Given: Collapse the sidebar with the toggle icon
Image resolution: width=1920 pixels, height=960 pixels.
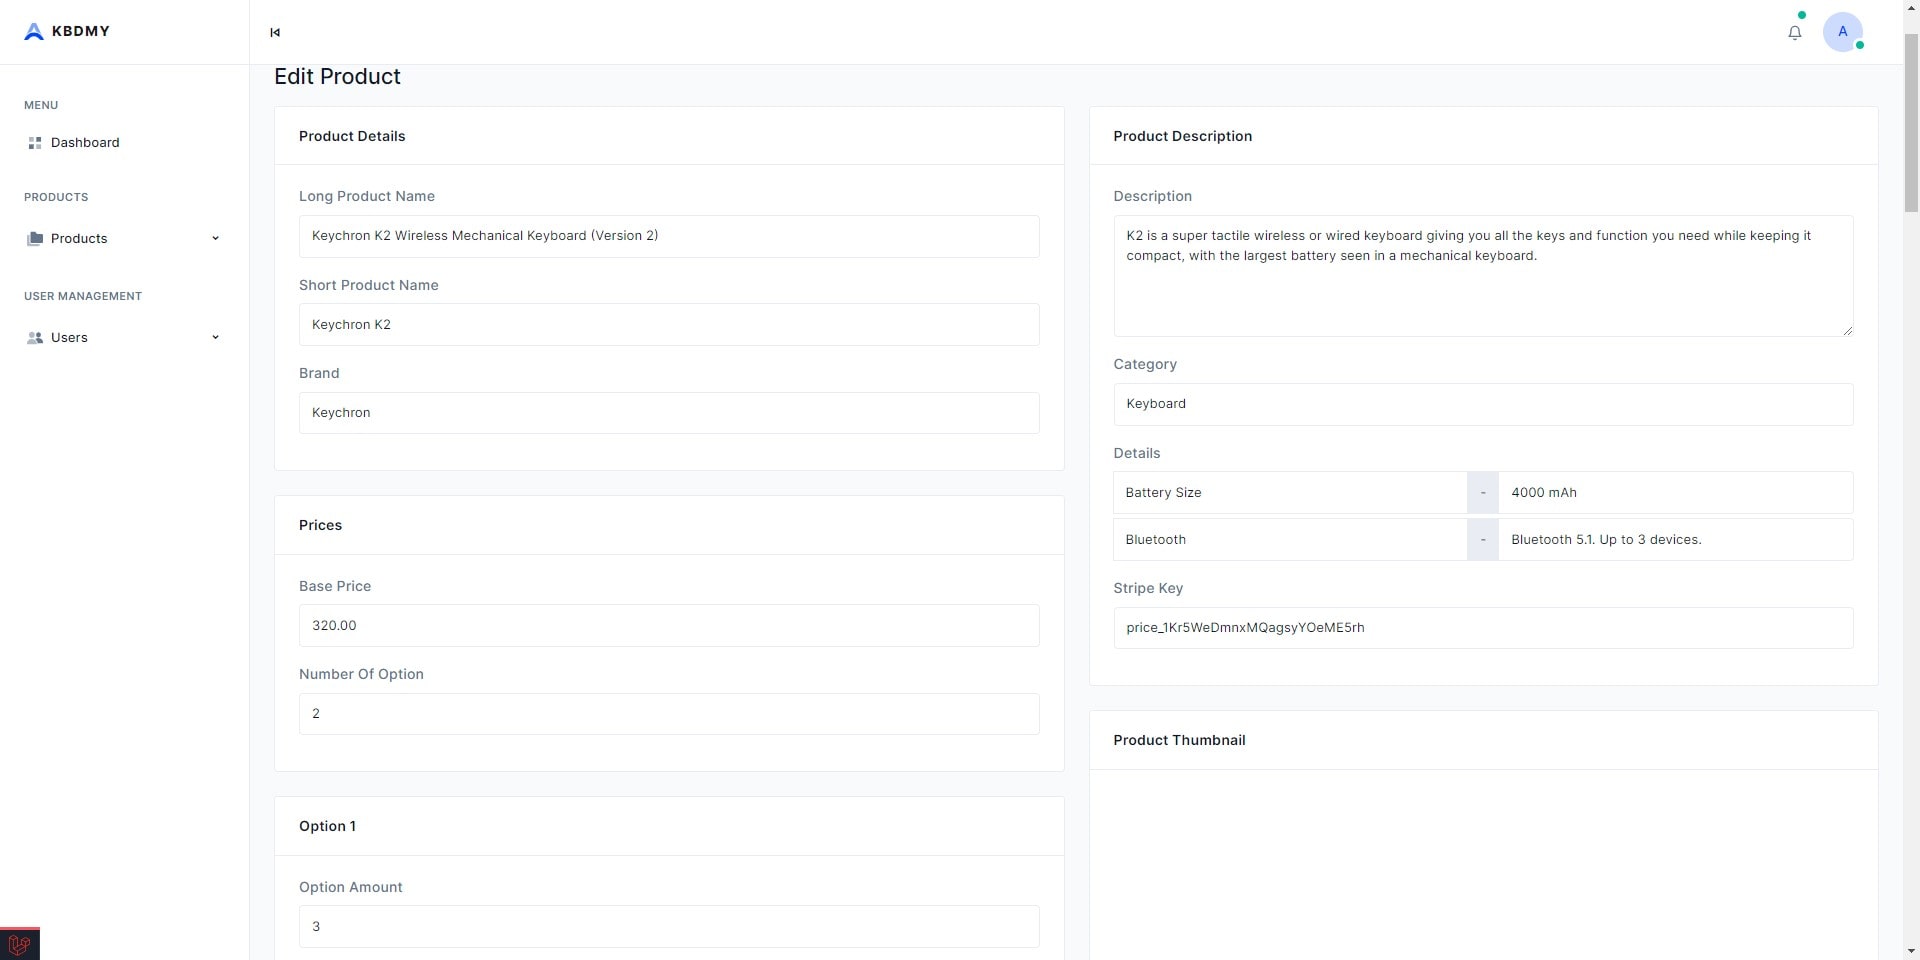Looking at the screenshot, I should [275, 32].
